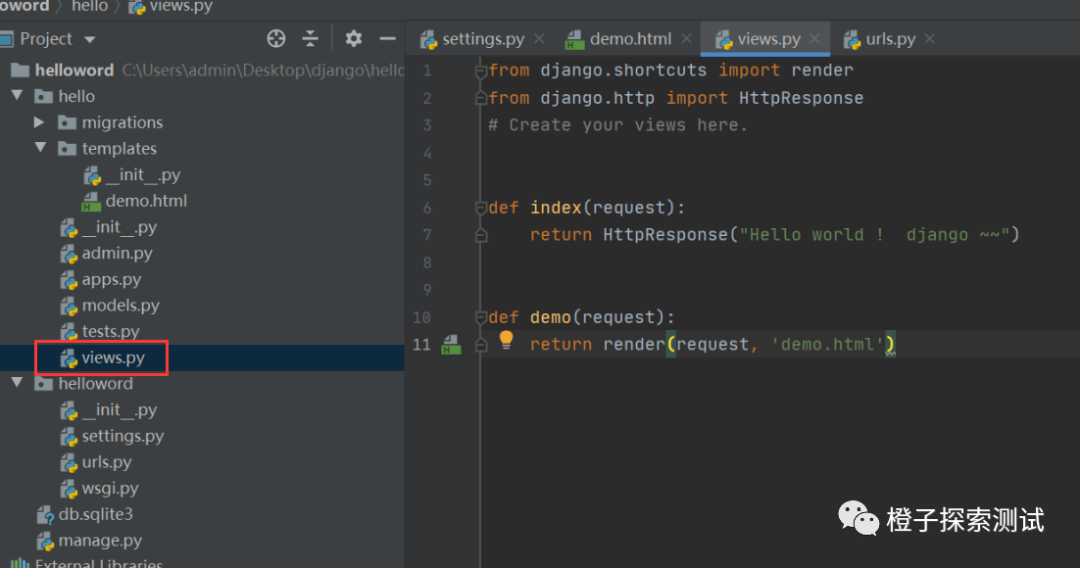Close the views.py tab
Viewport: 1080px width, 568px height.
coord(815,39)
